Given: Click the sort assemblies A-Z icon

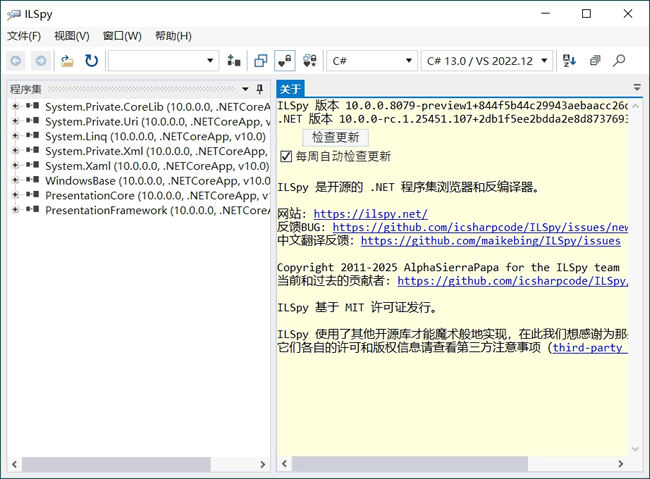Looking at the screenshot, I should pyautogui.click(x=569, y=61).
